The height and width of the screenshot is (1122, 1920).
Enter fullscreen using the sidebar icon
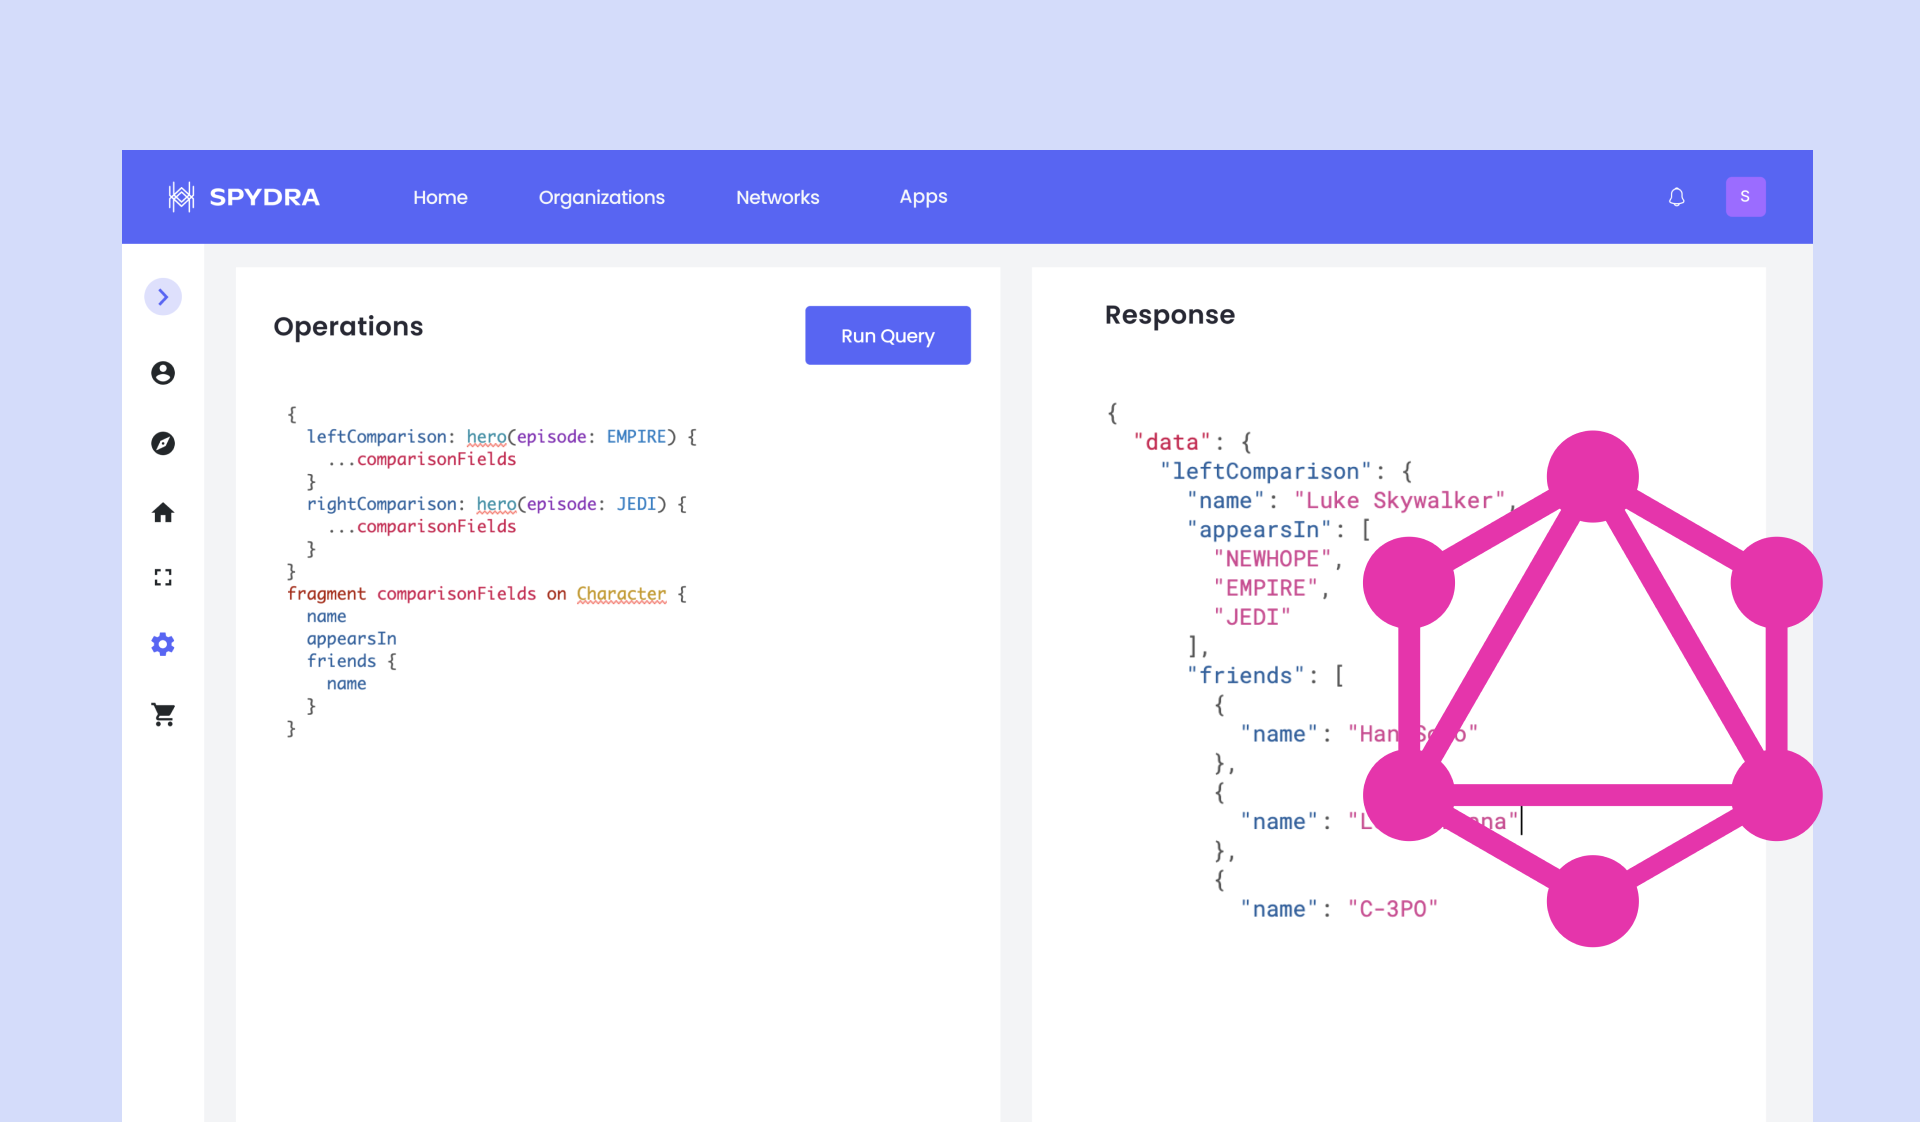tap(163, 577)
